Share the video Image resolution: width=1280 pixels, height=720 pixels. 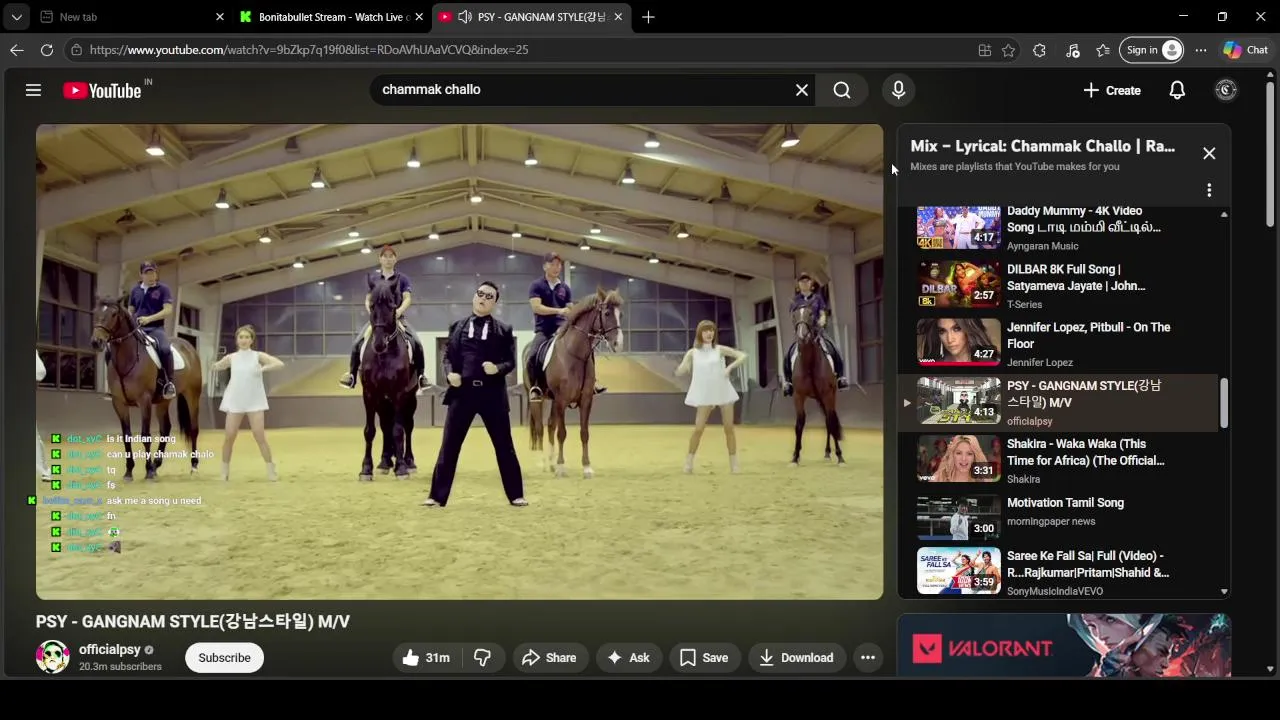click(x=548, y=658)
